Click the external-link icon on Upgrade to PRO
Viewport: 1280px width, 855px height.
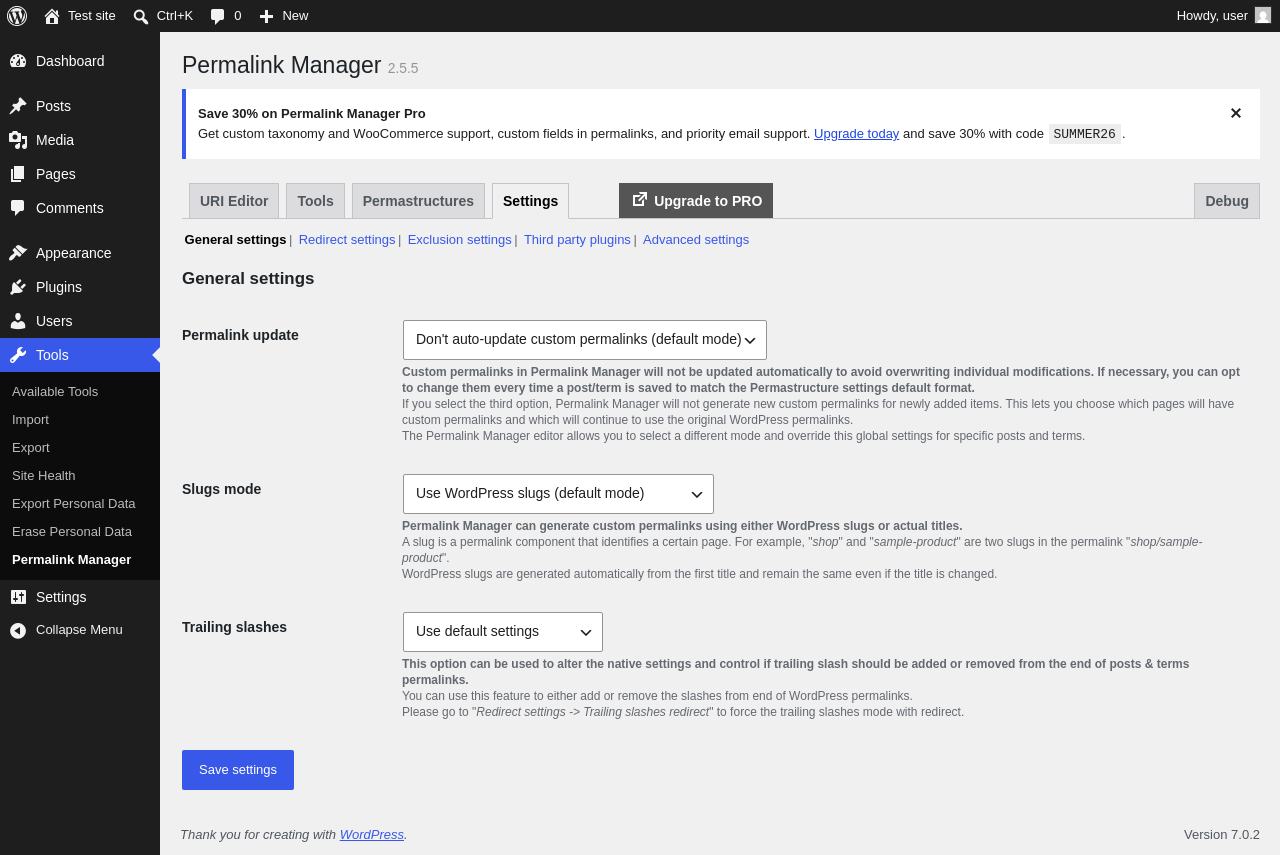640,200
